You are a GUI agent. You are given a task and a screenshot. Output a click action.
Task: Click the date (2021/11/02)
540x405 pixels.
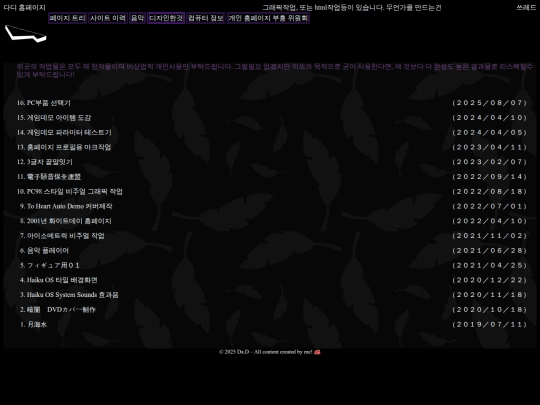coord(489,236)
